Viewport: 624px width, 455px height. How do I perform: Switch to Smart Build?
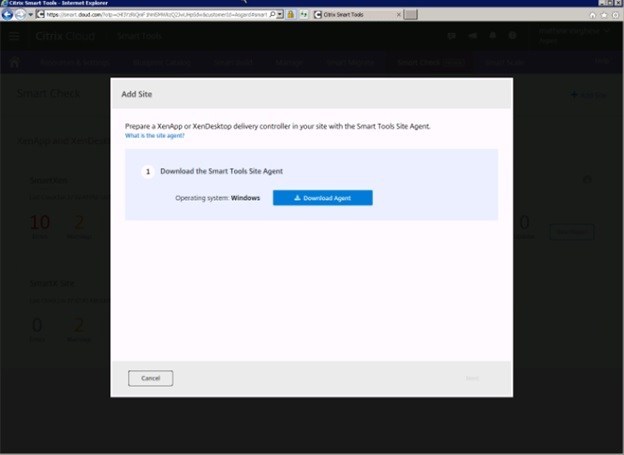233,62
